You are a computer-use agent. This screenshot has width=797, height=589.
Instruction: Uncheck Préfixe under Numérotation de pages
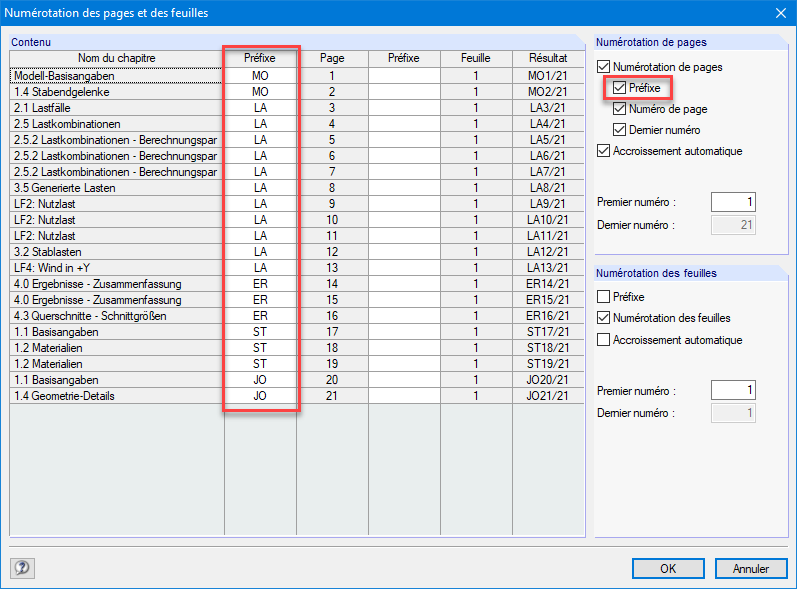(x=619, y=88)
